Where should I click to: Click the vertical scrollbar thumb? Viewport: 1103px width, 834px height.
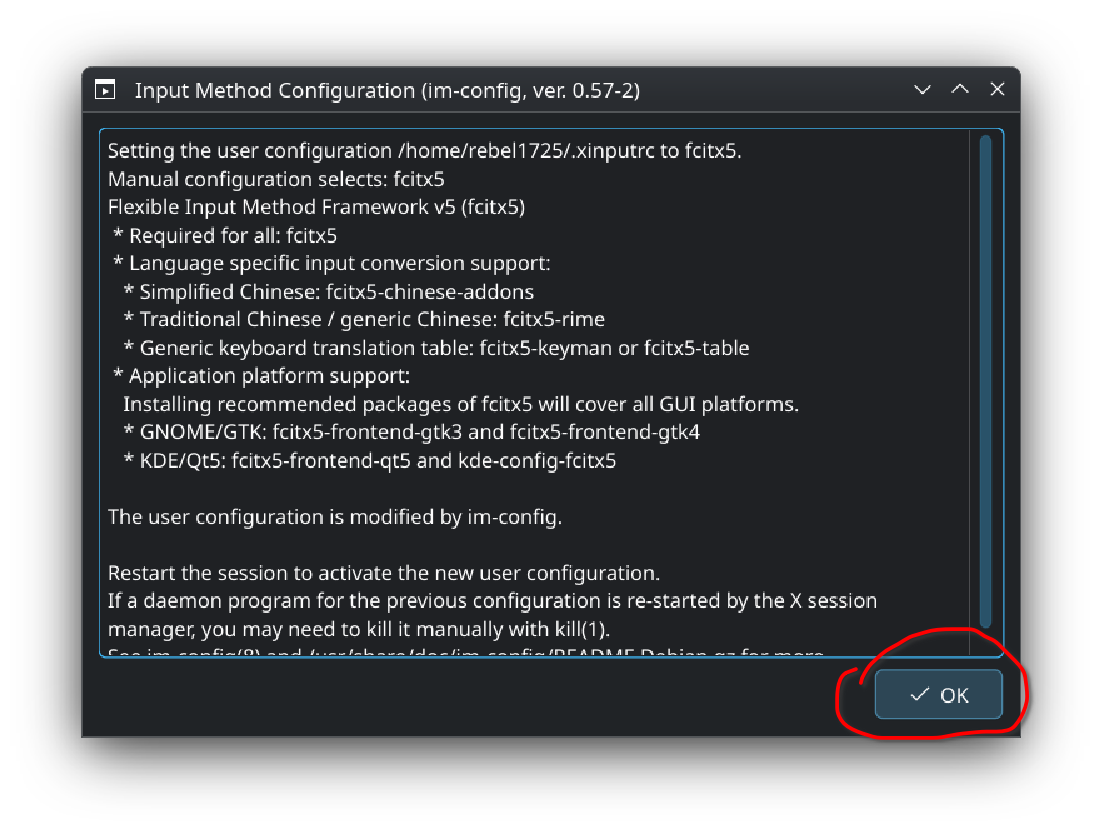(x=985, y=380)
